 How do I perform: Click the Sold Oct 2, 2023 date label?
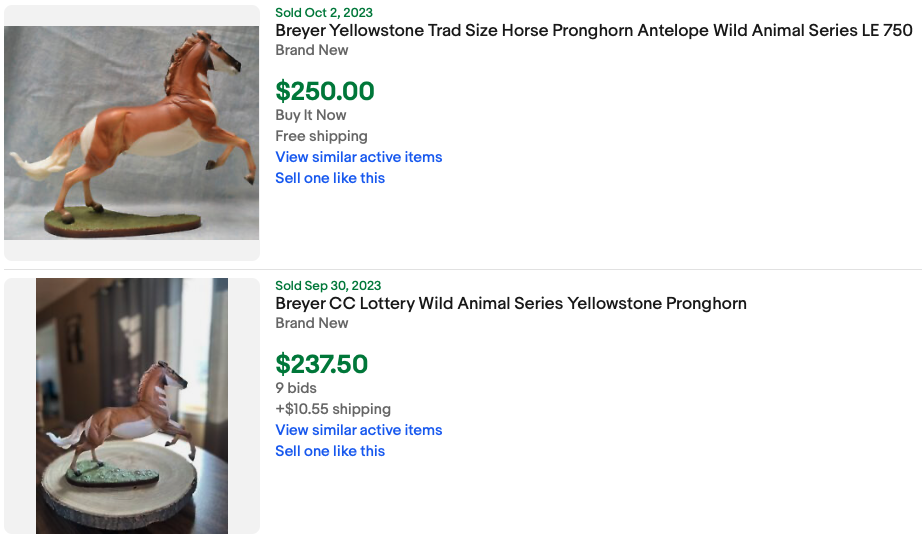[x=323, y=13]
